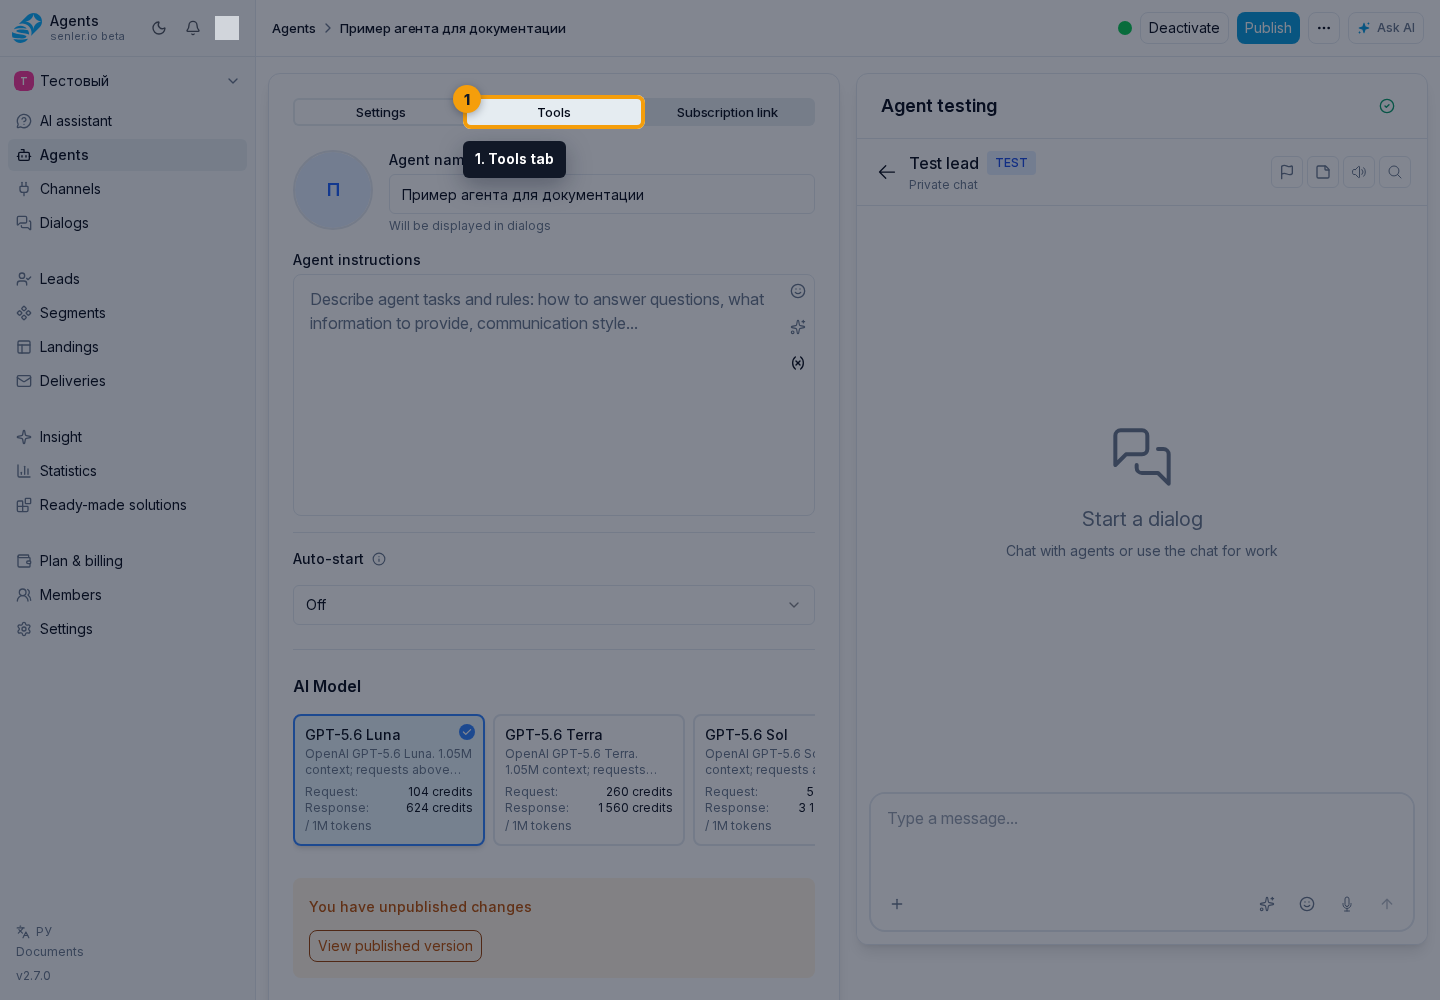Insert variable icon in instructions
The height and width of the screenshot is (1000, 1440).
pos(798,363)
